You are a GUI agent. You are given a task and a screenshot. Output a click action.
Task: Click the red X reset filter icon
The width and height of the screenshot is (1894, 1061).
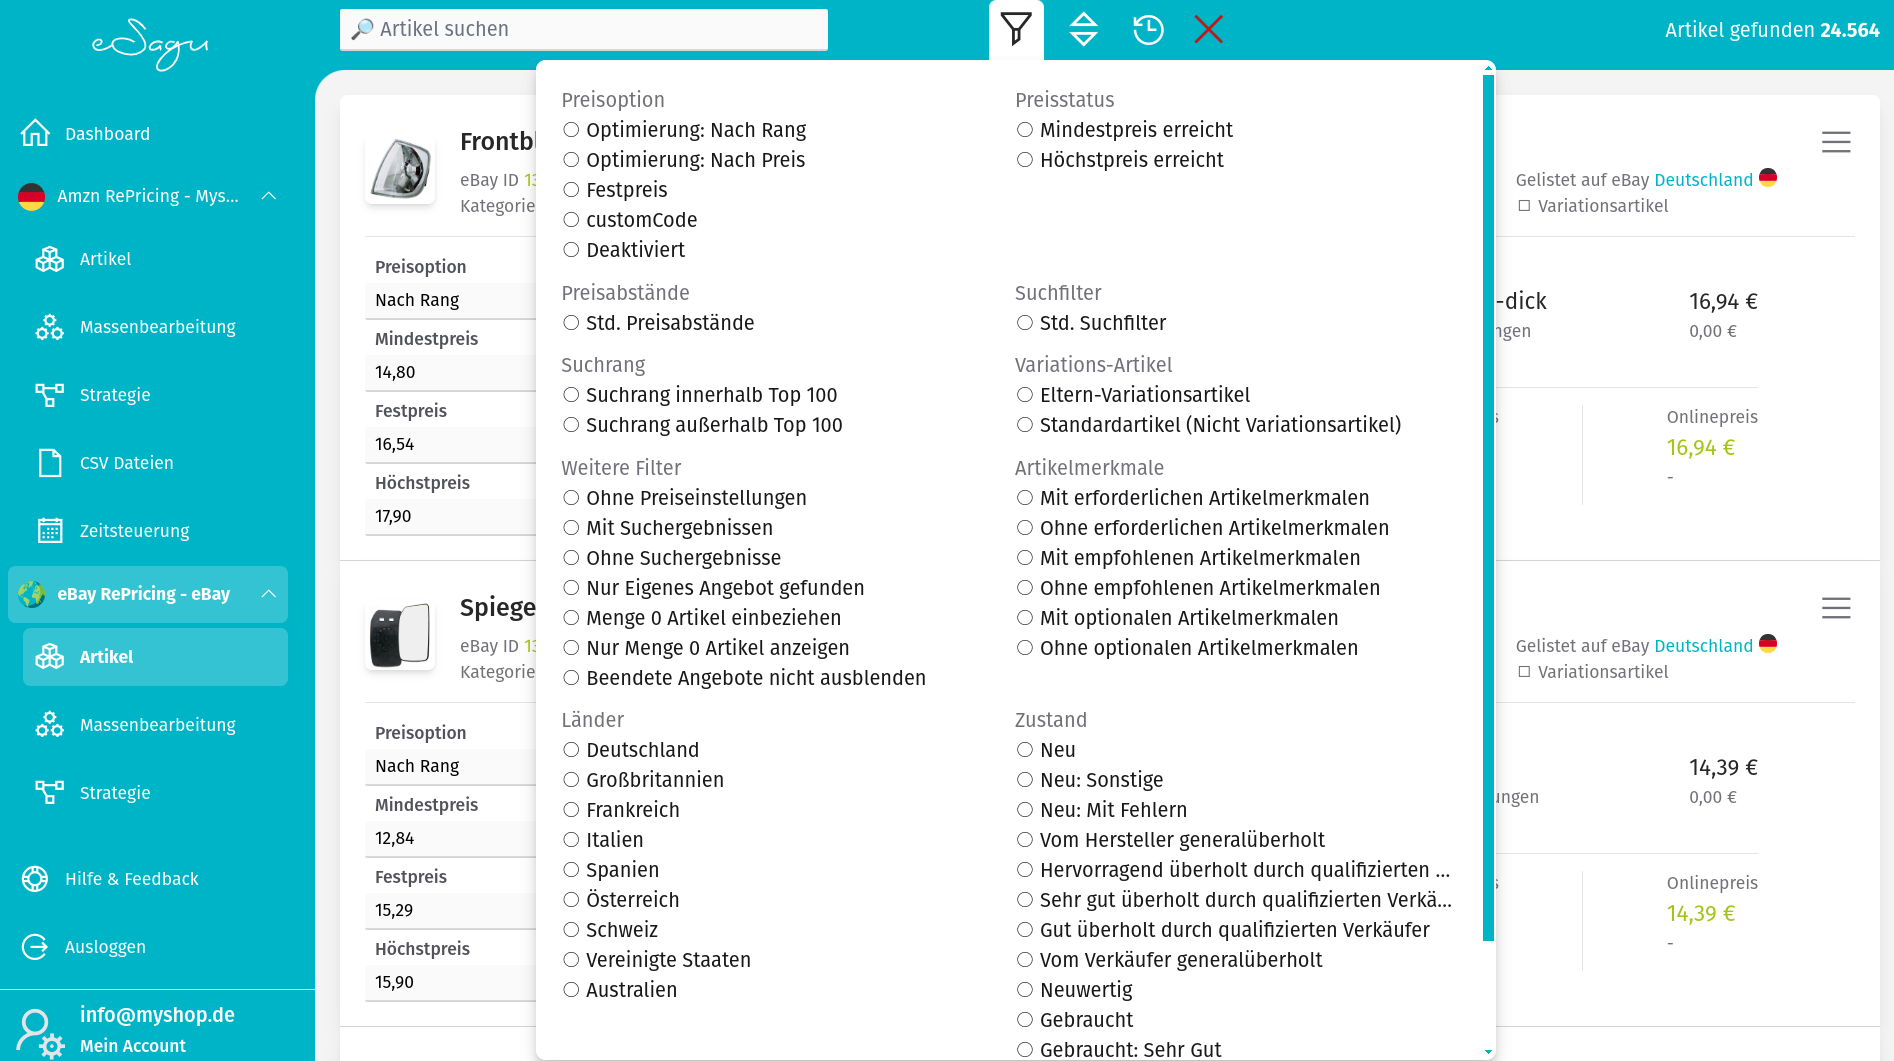pos(1209,29)
